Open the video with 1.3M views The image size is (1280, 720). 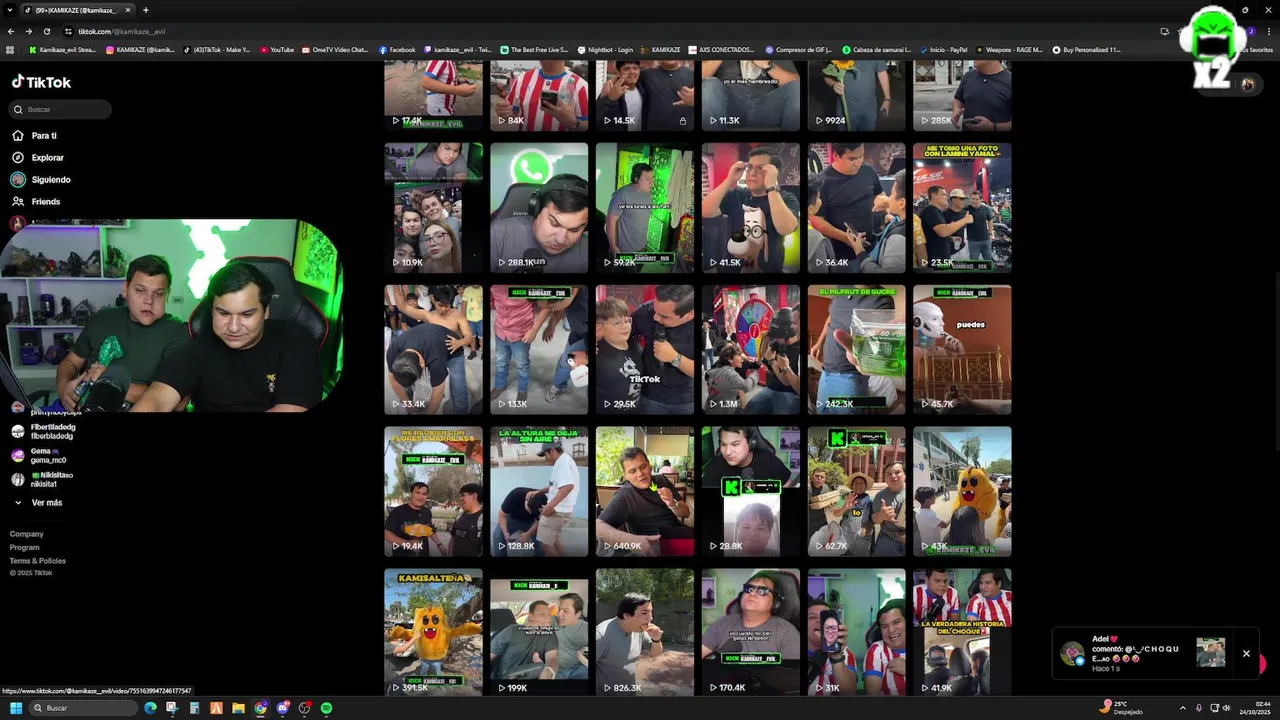pos(751,349)
